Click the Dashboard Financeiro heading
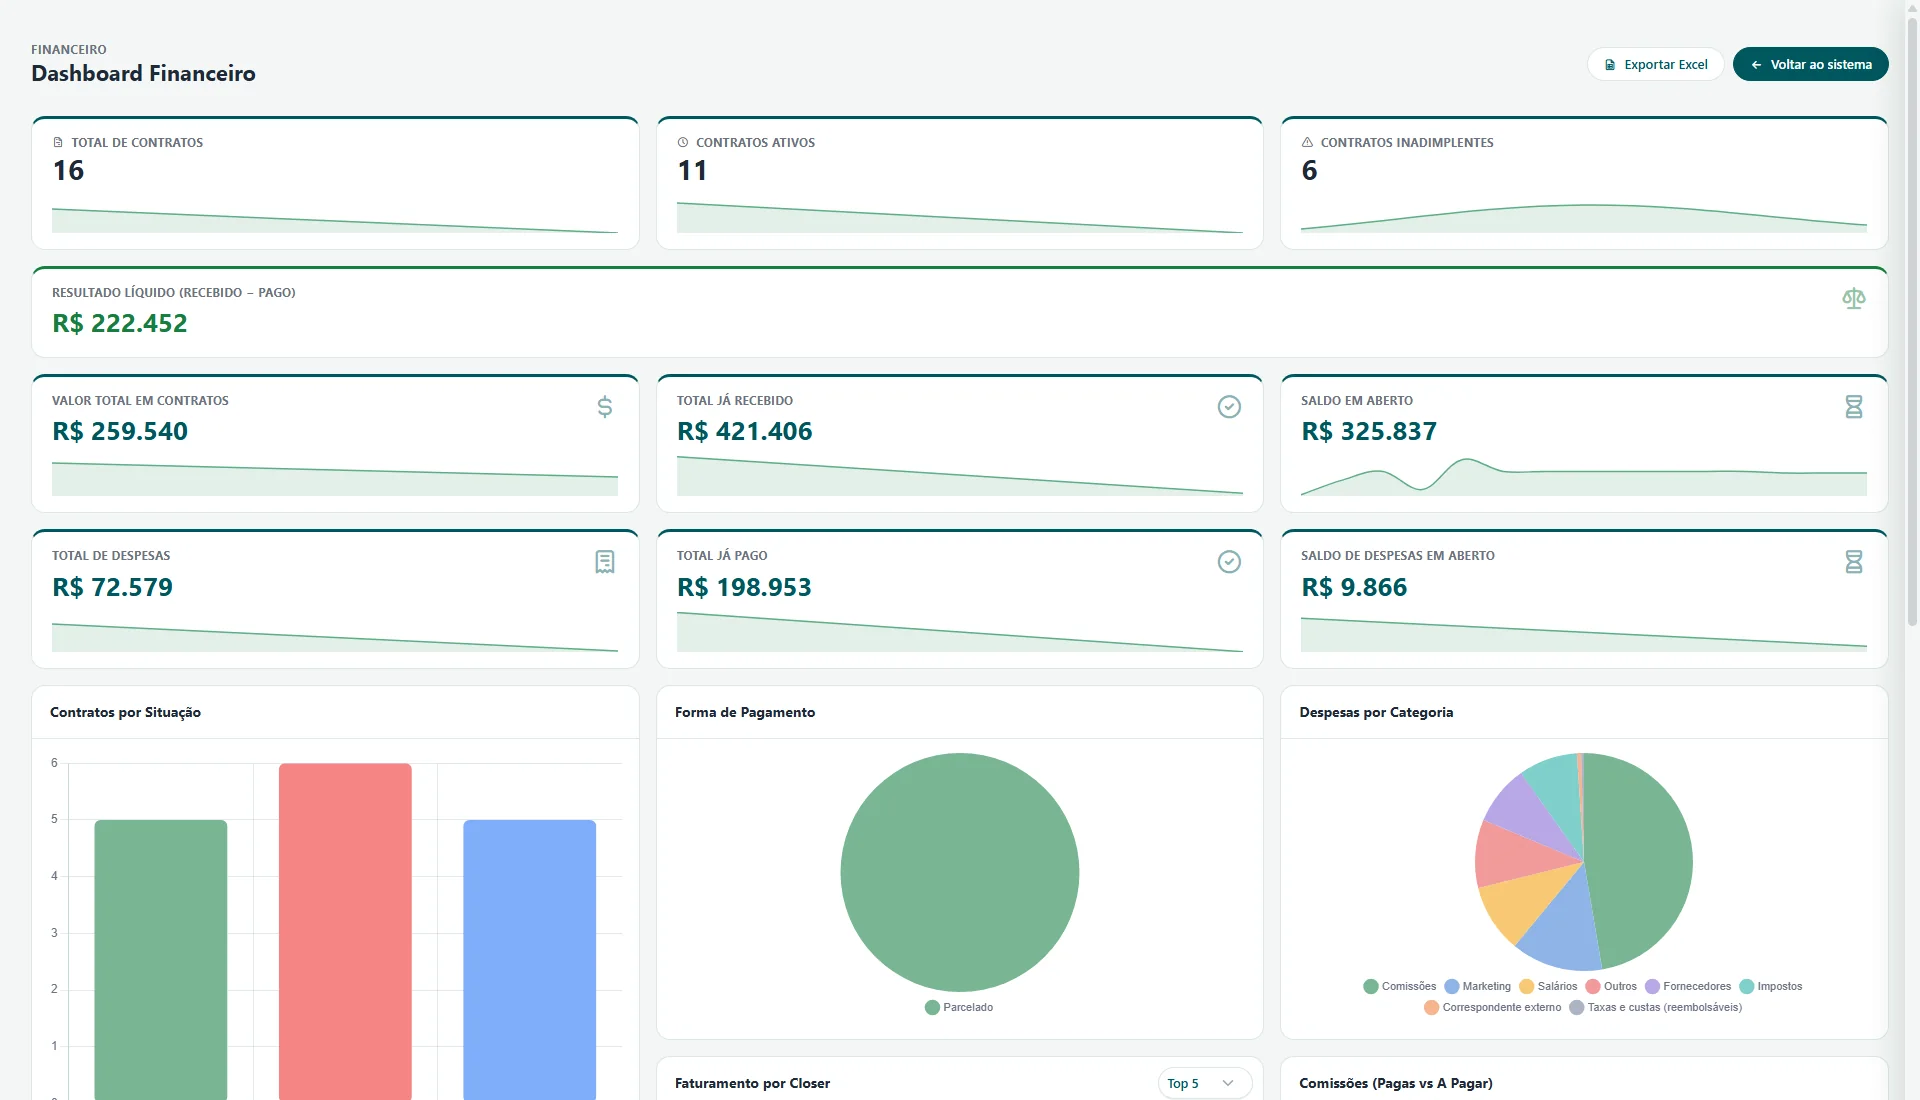Image resolution: width=1920 pixels, height=1100 pixels. (143, 73)
